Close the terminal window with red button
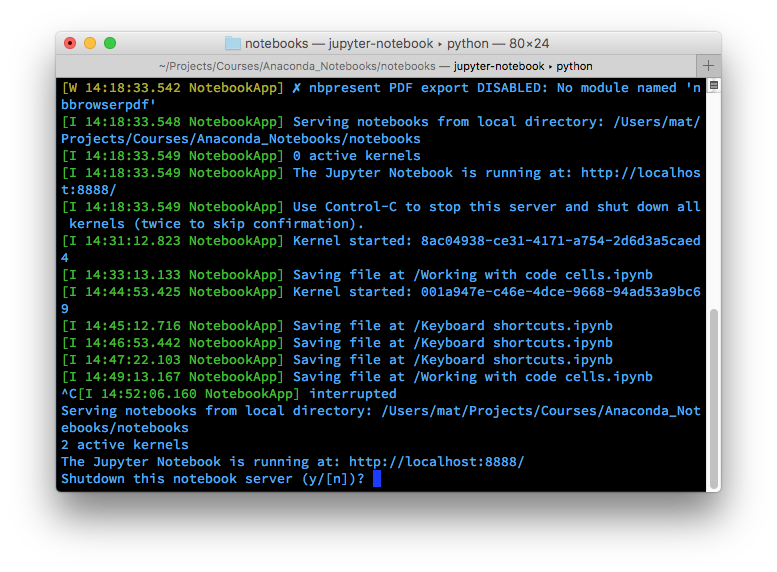This screenshot has height=572, width=777. 70,43
